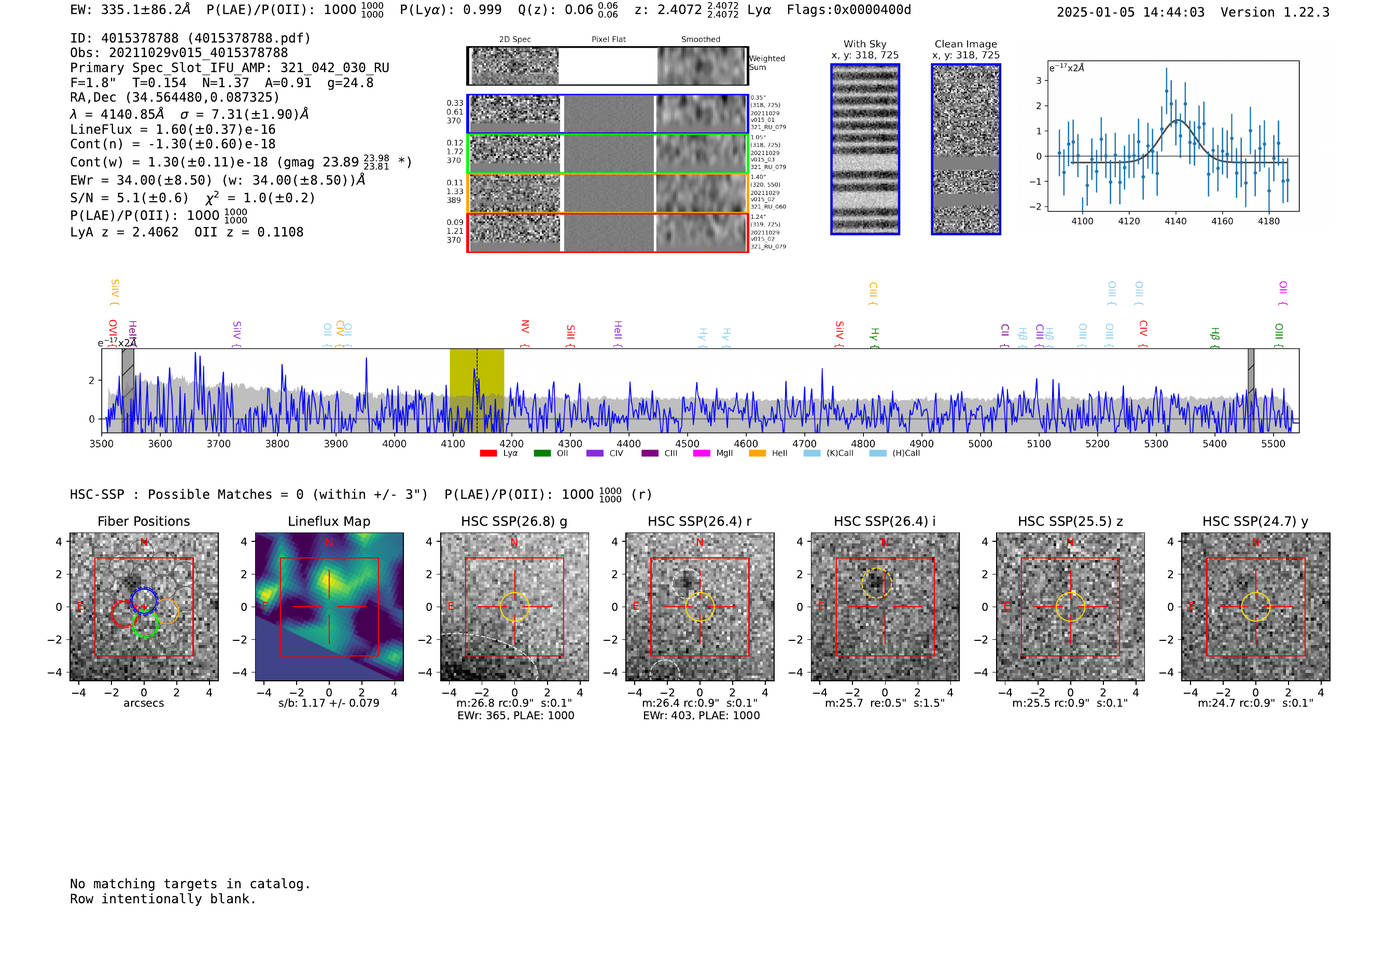The image size is (1400, 953).
Task: Click the purple CIV legend swatch
Action: coord(595,453)
